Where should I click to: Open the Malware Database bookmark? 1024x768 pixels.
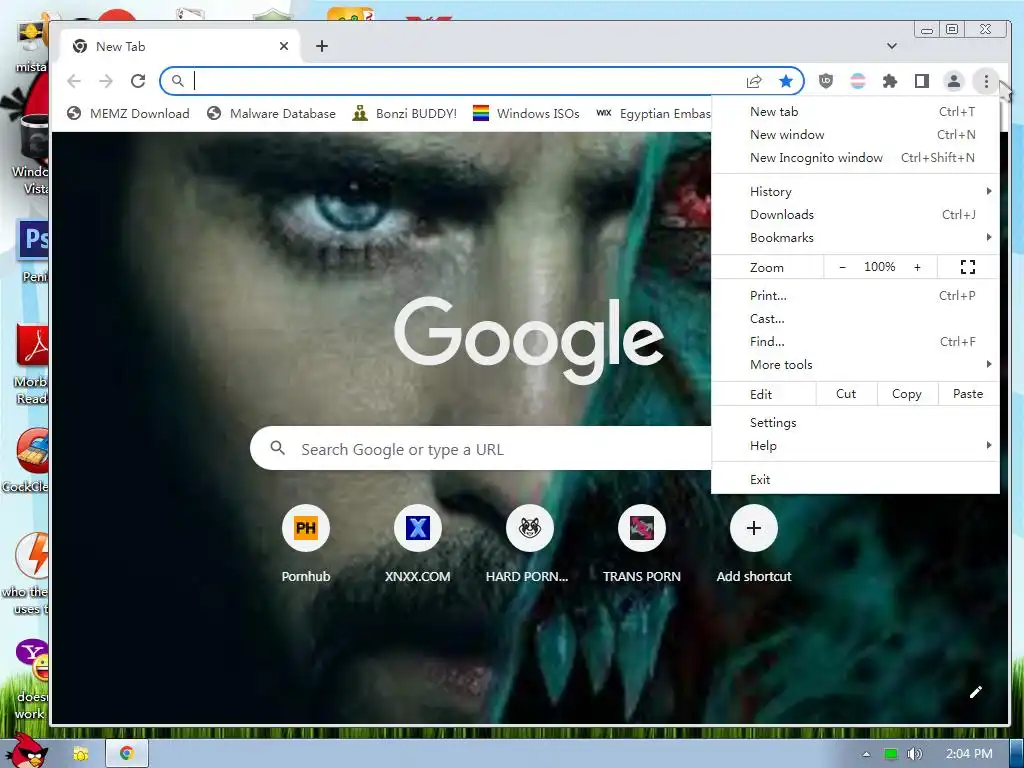pyautogui.click(x=271, y=114)
